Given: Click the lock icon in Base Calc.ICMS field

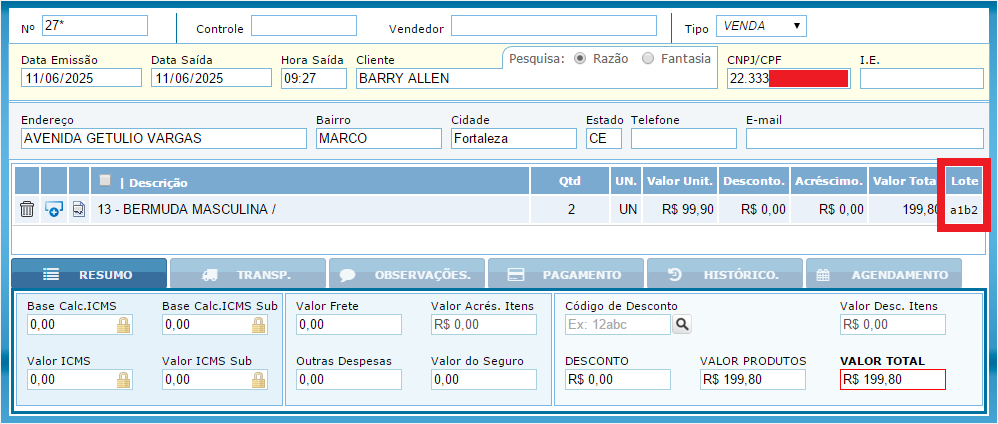Looking at the screenshot, I should [123, 324].
